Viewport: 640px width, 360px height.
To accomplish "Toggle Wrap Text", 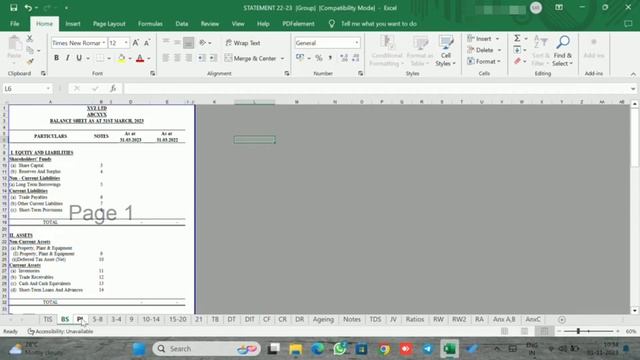I will 242,43.
